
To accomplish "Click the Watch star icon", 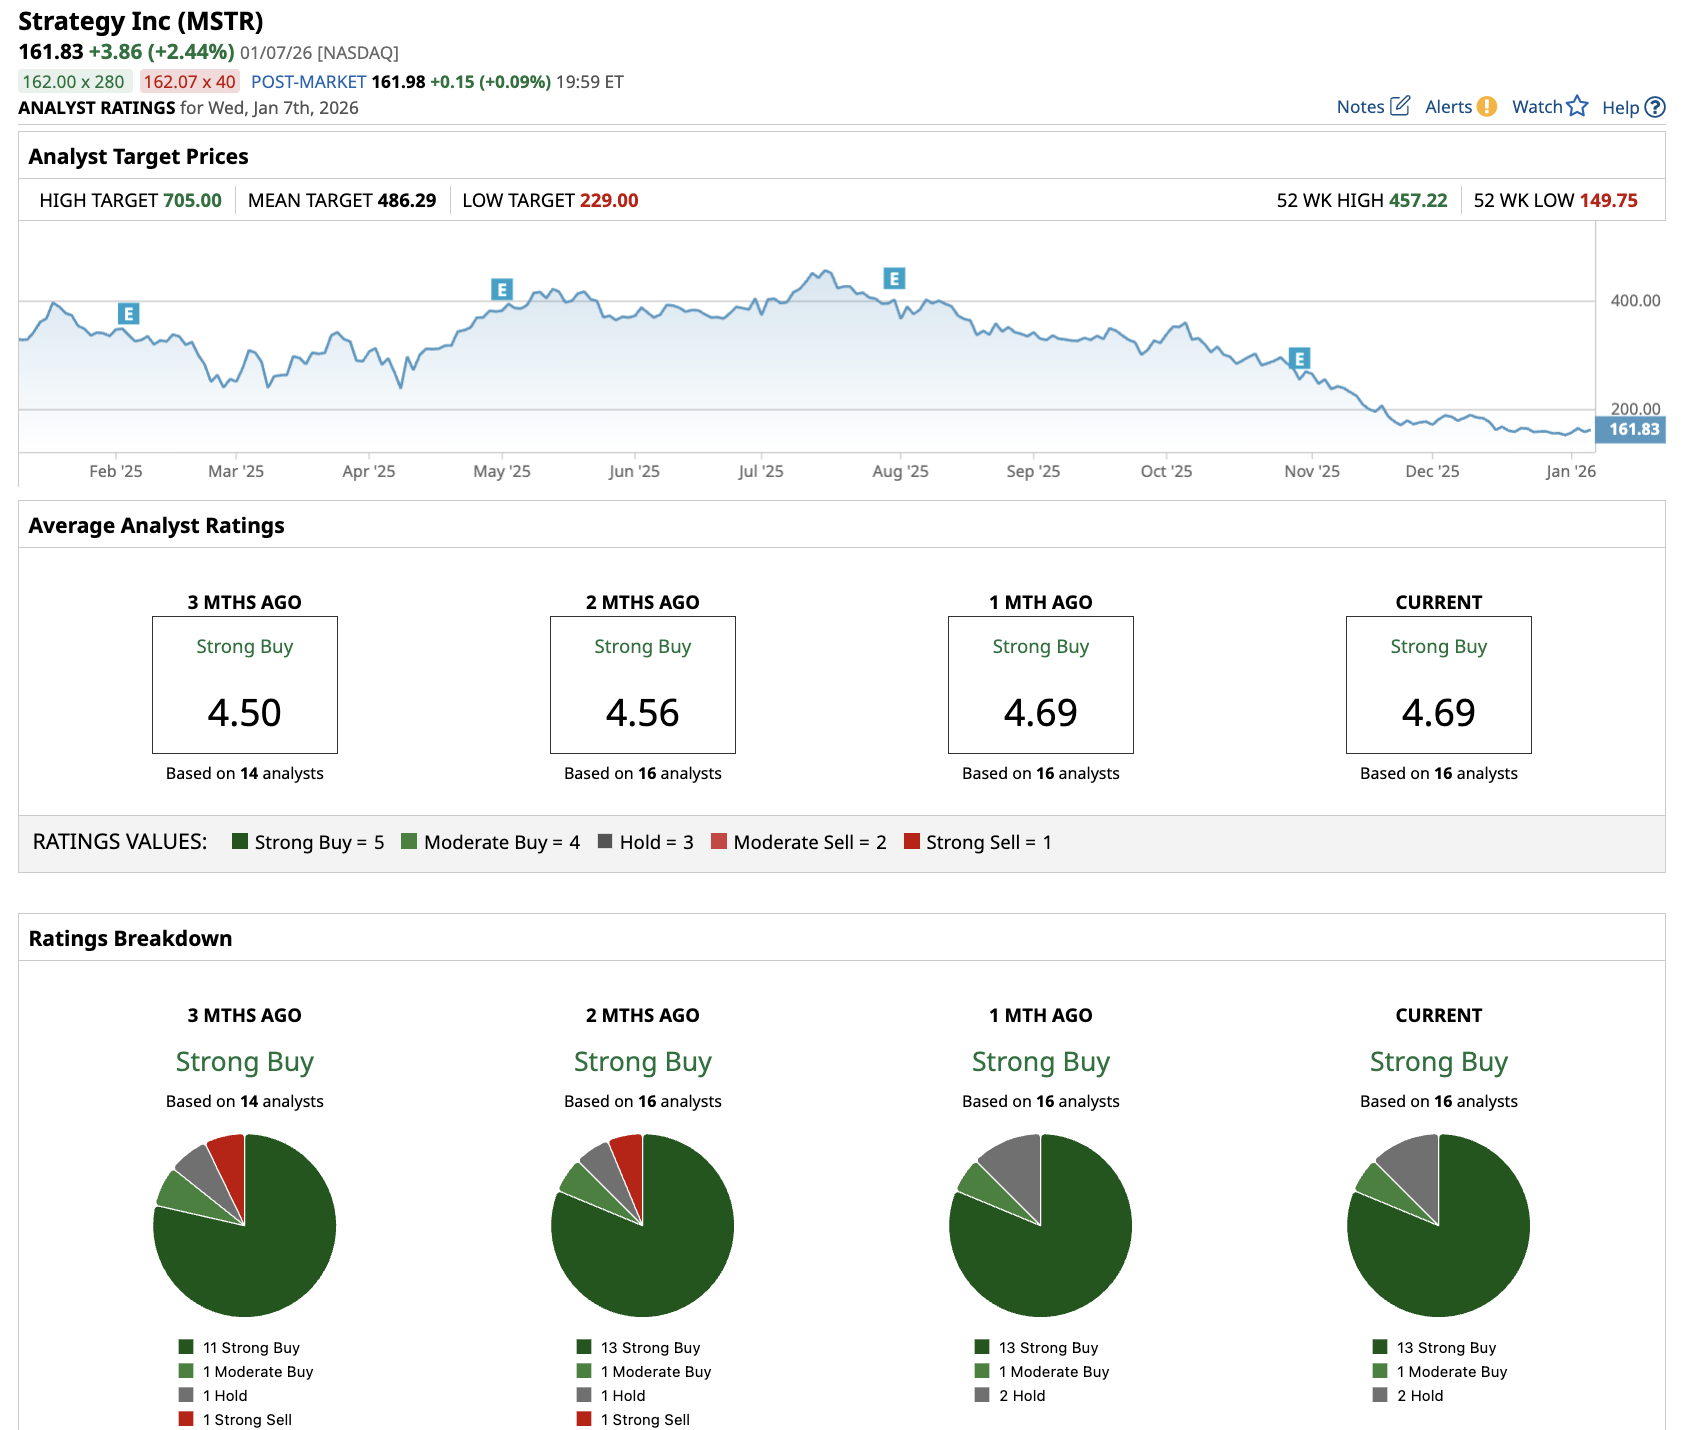I will click(x=1577, y=106).
